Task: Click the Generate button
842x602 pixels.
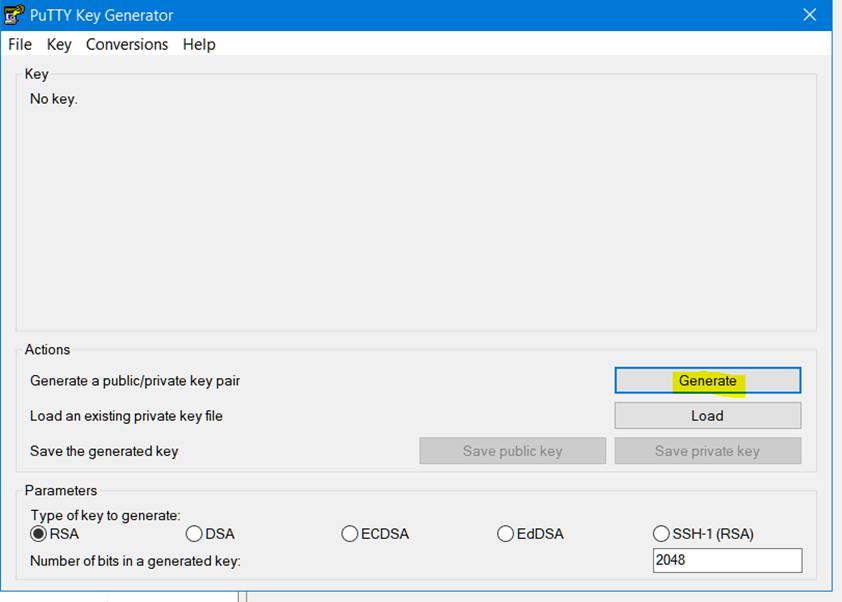Action: [707, 380]
